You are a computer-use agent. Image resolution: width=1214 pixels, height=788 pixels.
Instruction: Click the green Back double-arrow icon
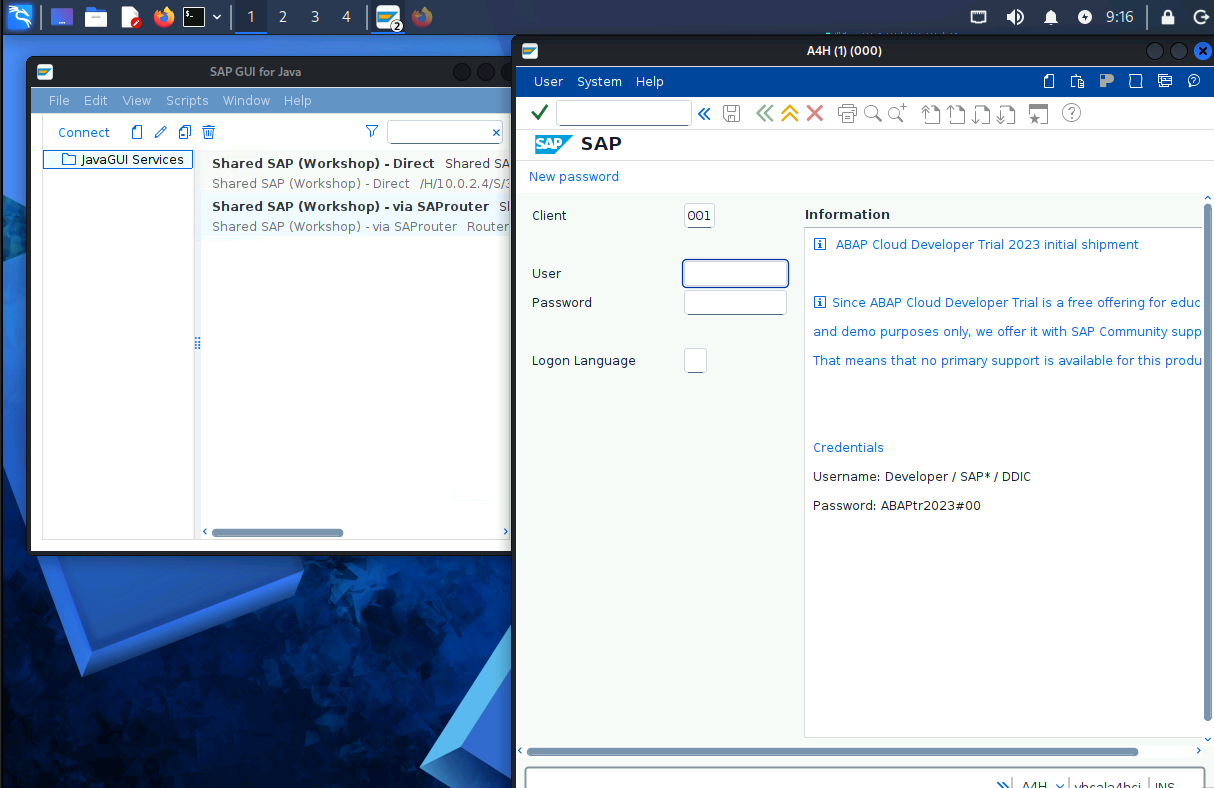pos(765,113)
